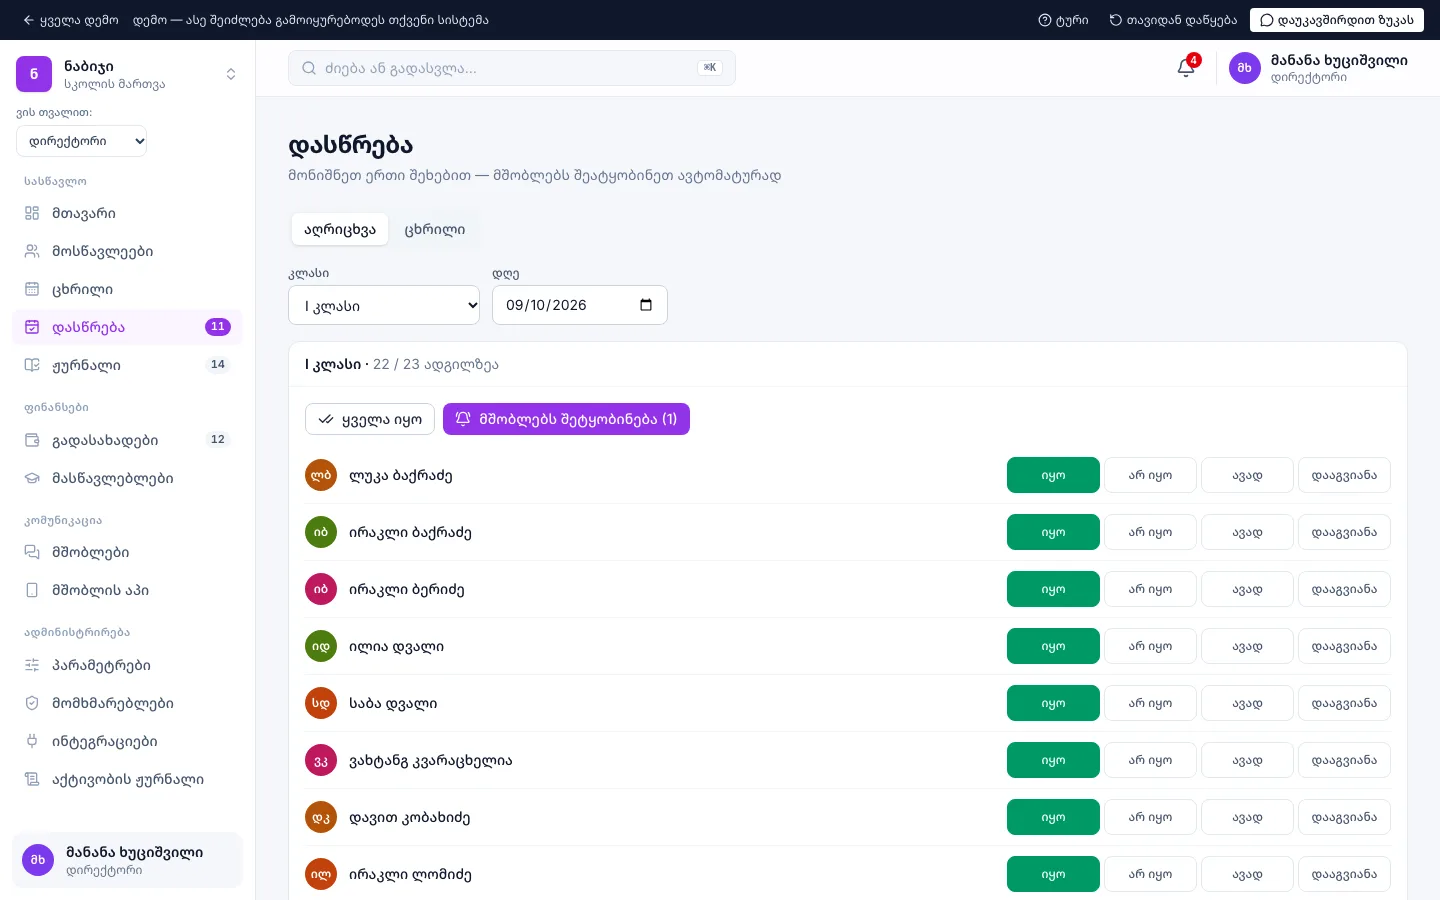Mark ილია დვალი as ავად
Image resolution: width=1440 pixels, height=900 pixels.
click(x=1247, y=646)
